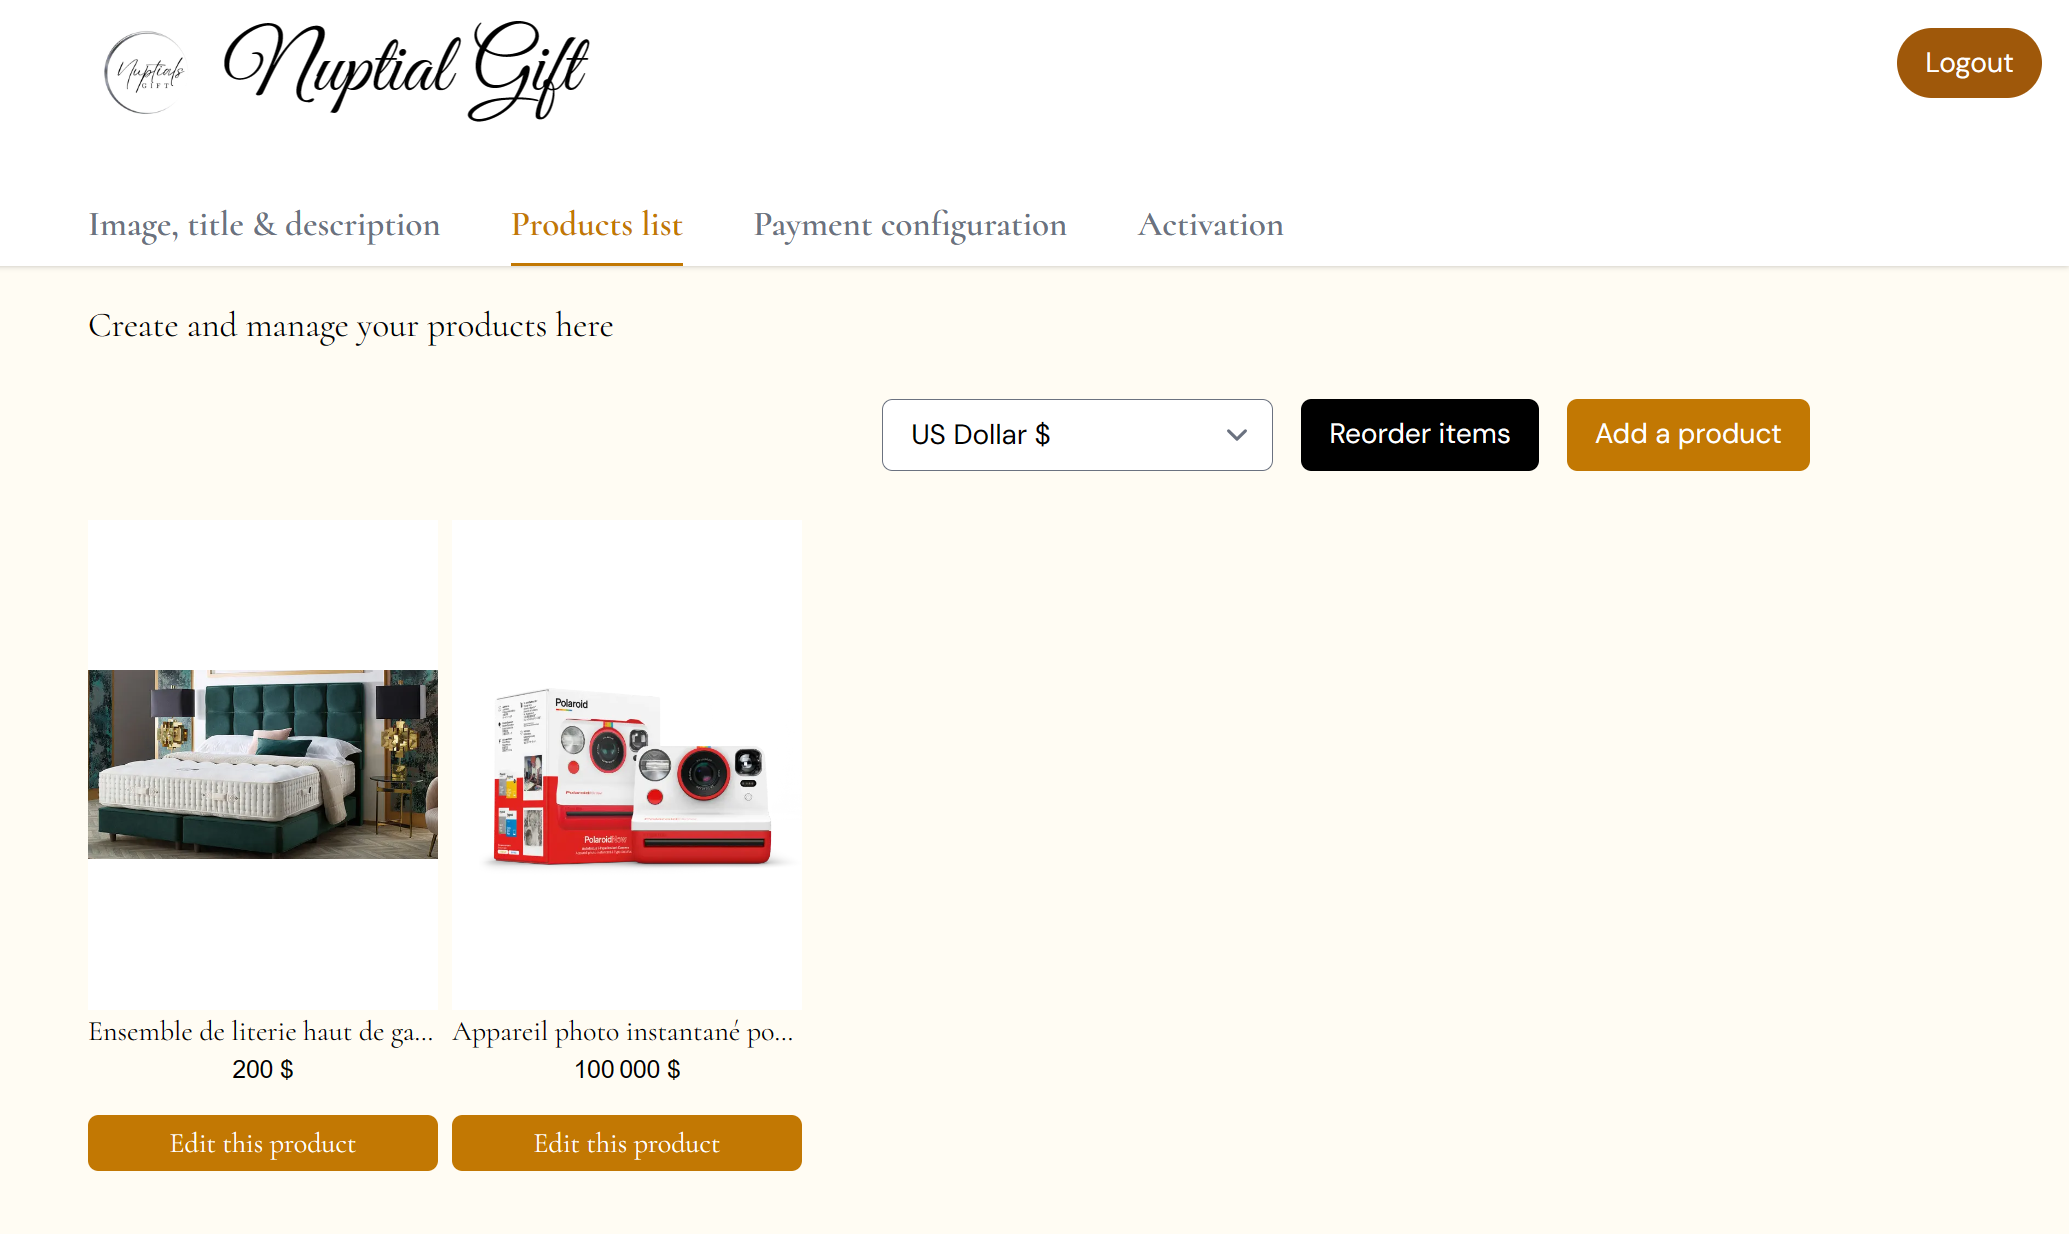
Task: Click the Ensemble de literie product title
Action: click(x=261, y=1032)
